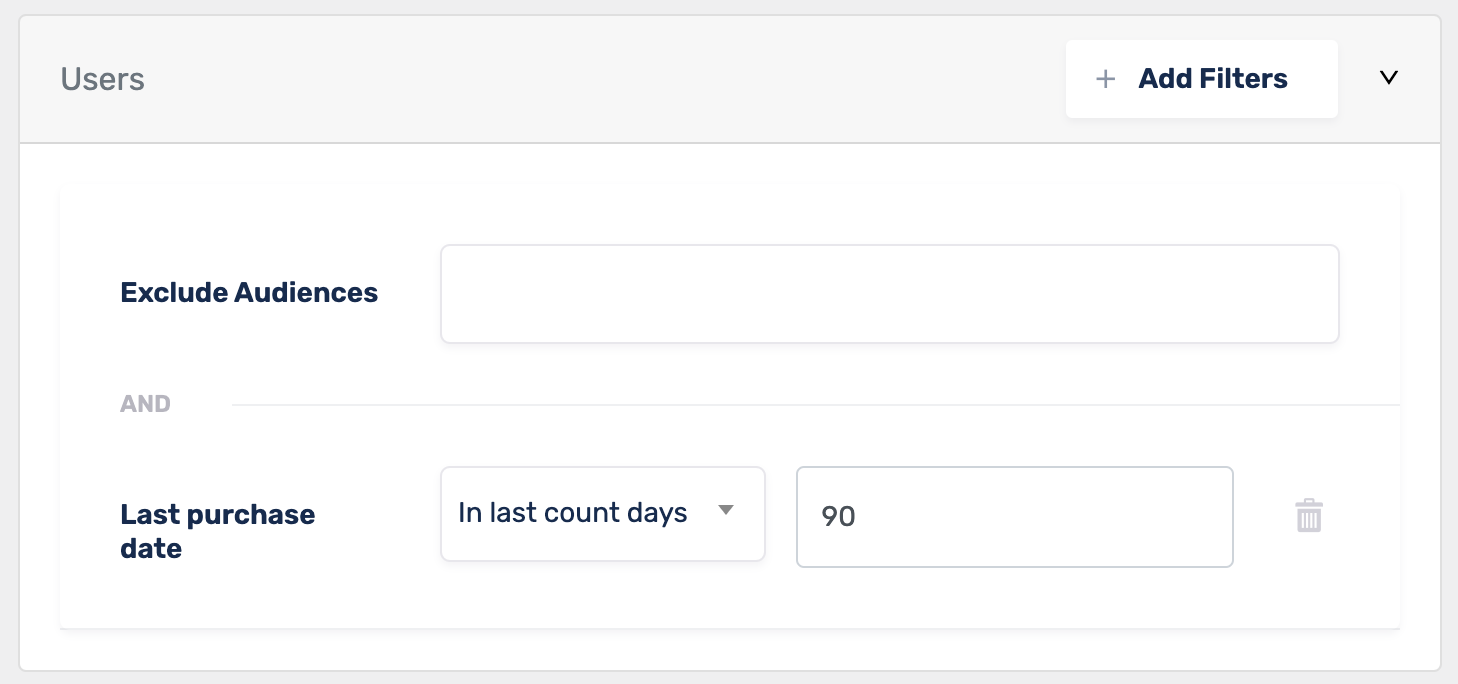Click the days count field showing 90
The height and width of the screenshot is (684, 1458).
coord(1015,517)
